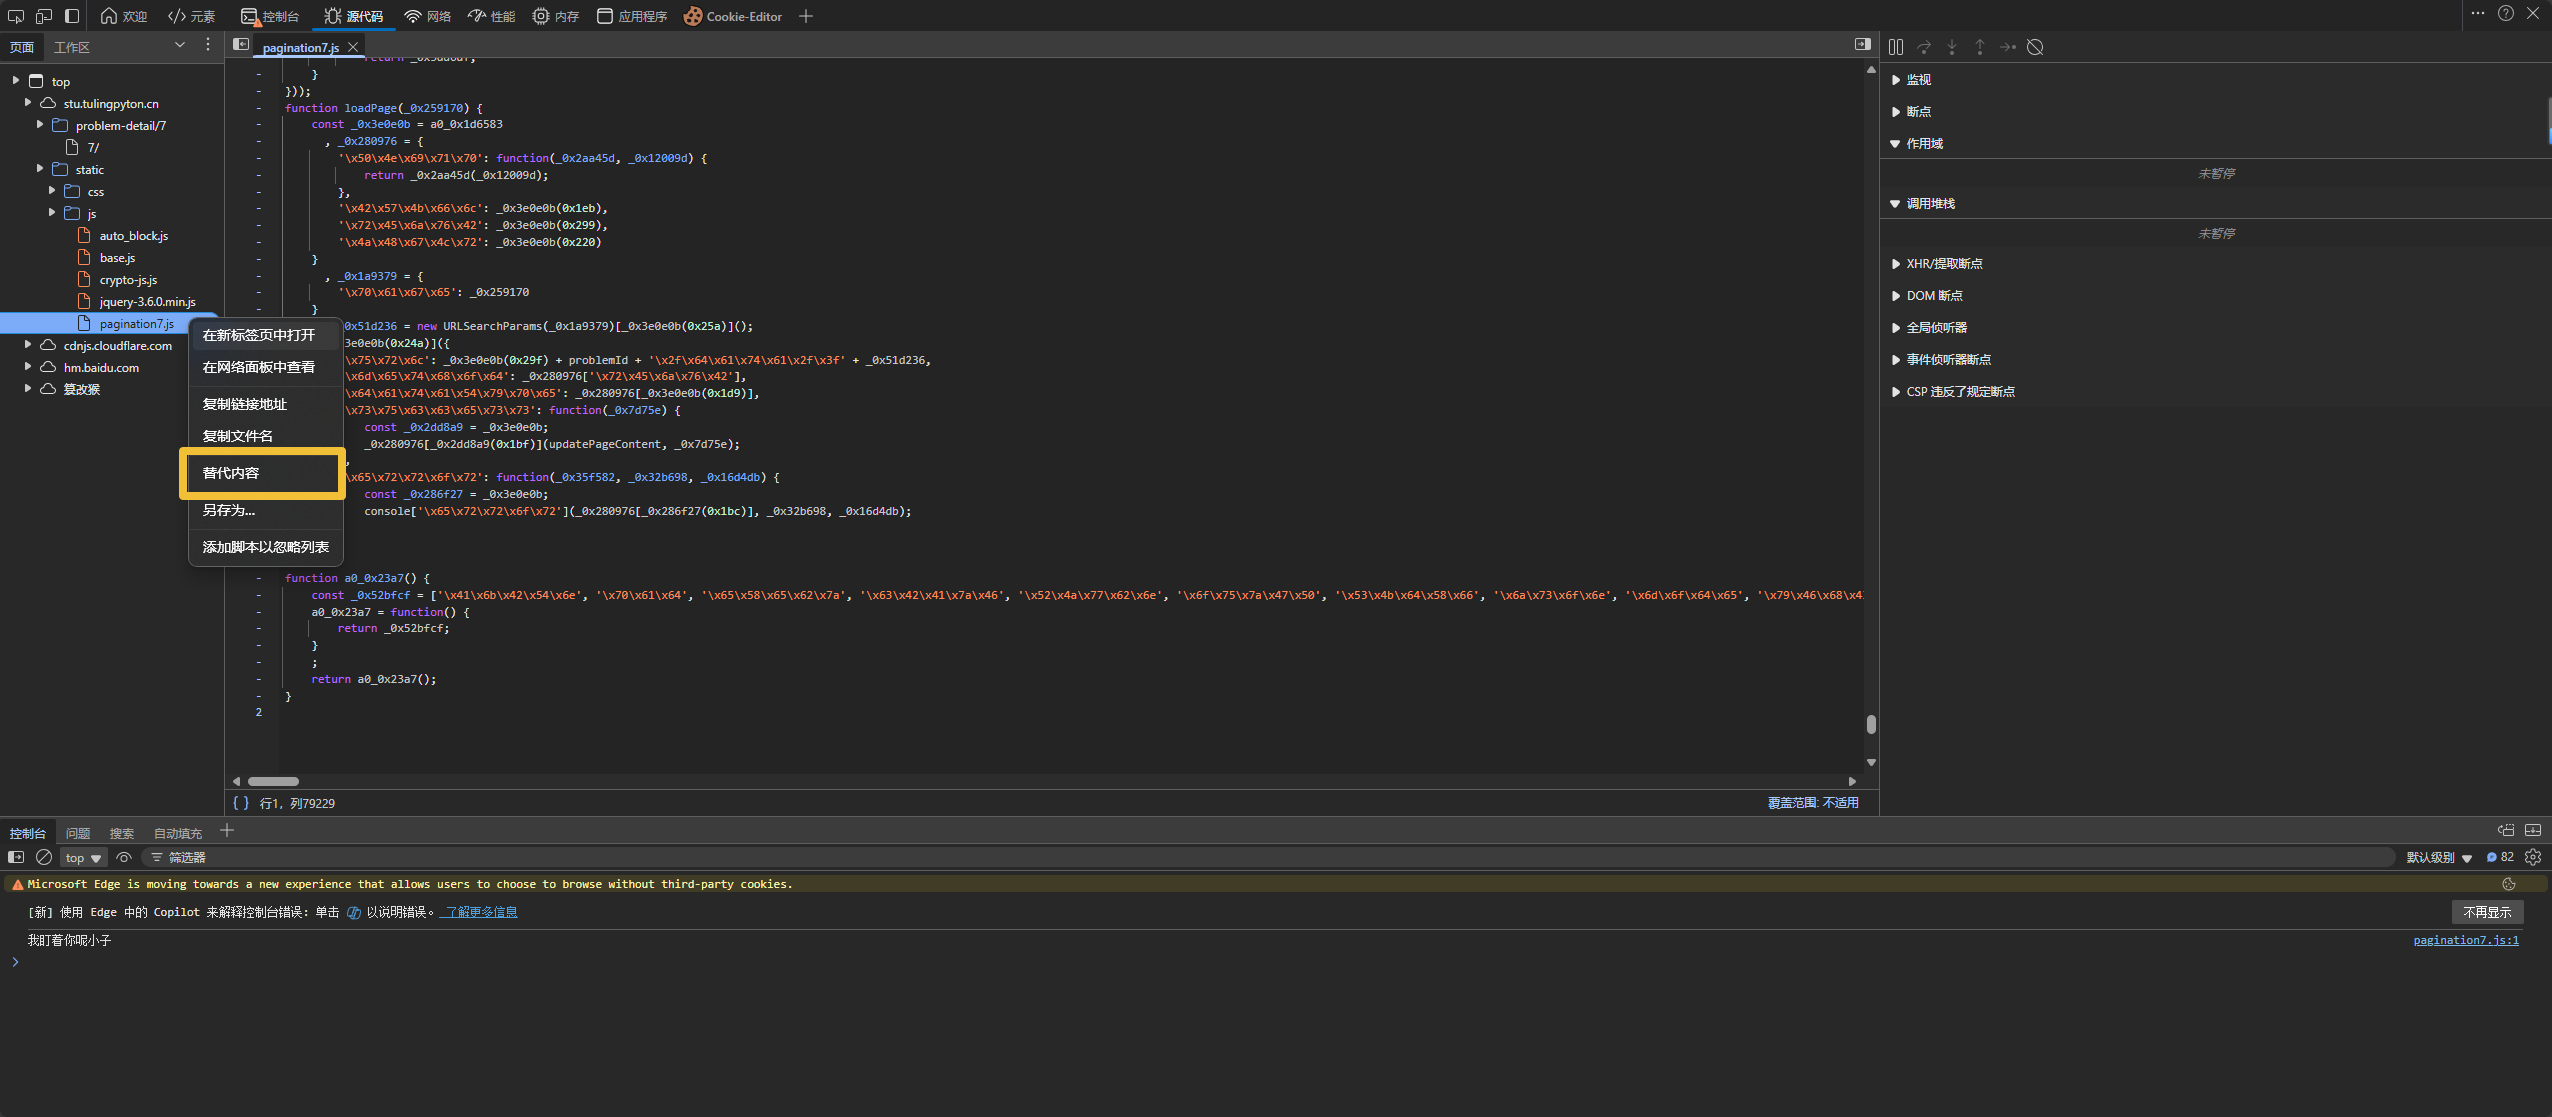The height and width of the screenshot is (1117, 2552).
Task: Toggle the console sidebar panel
Action: click(16, 857)
